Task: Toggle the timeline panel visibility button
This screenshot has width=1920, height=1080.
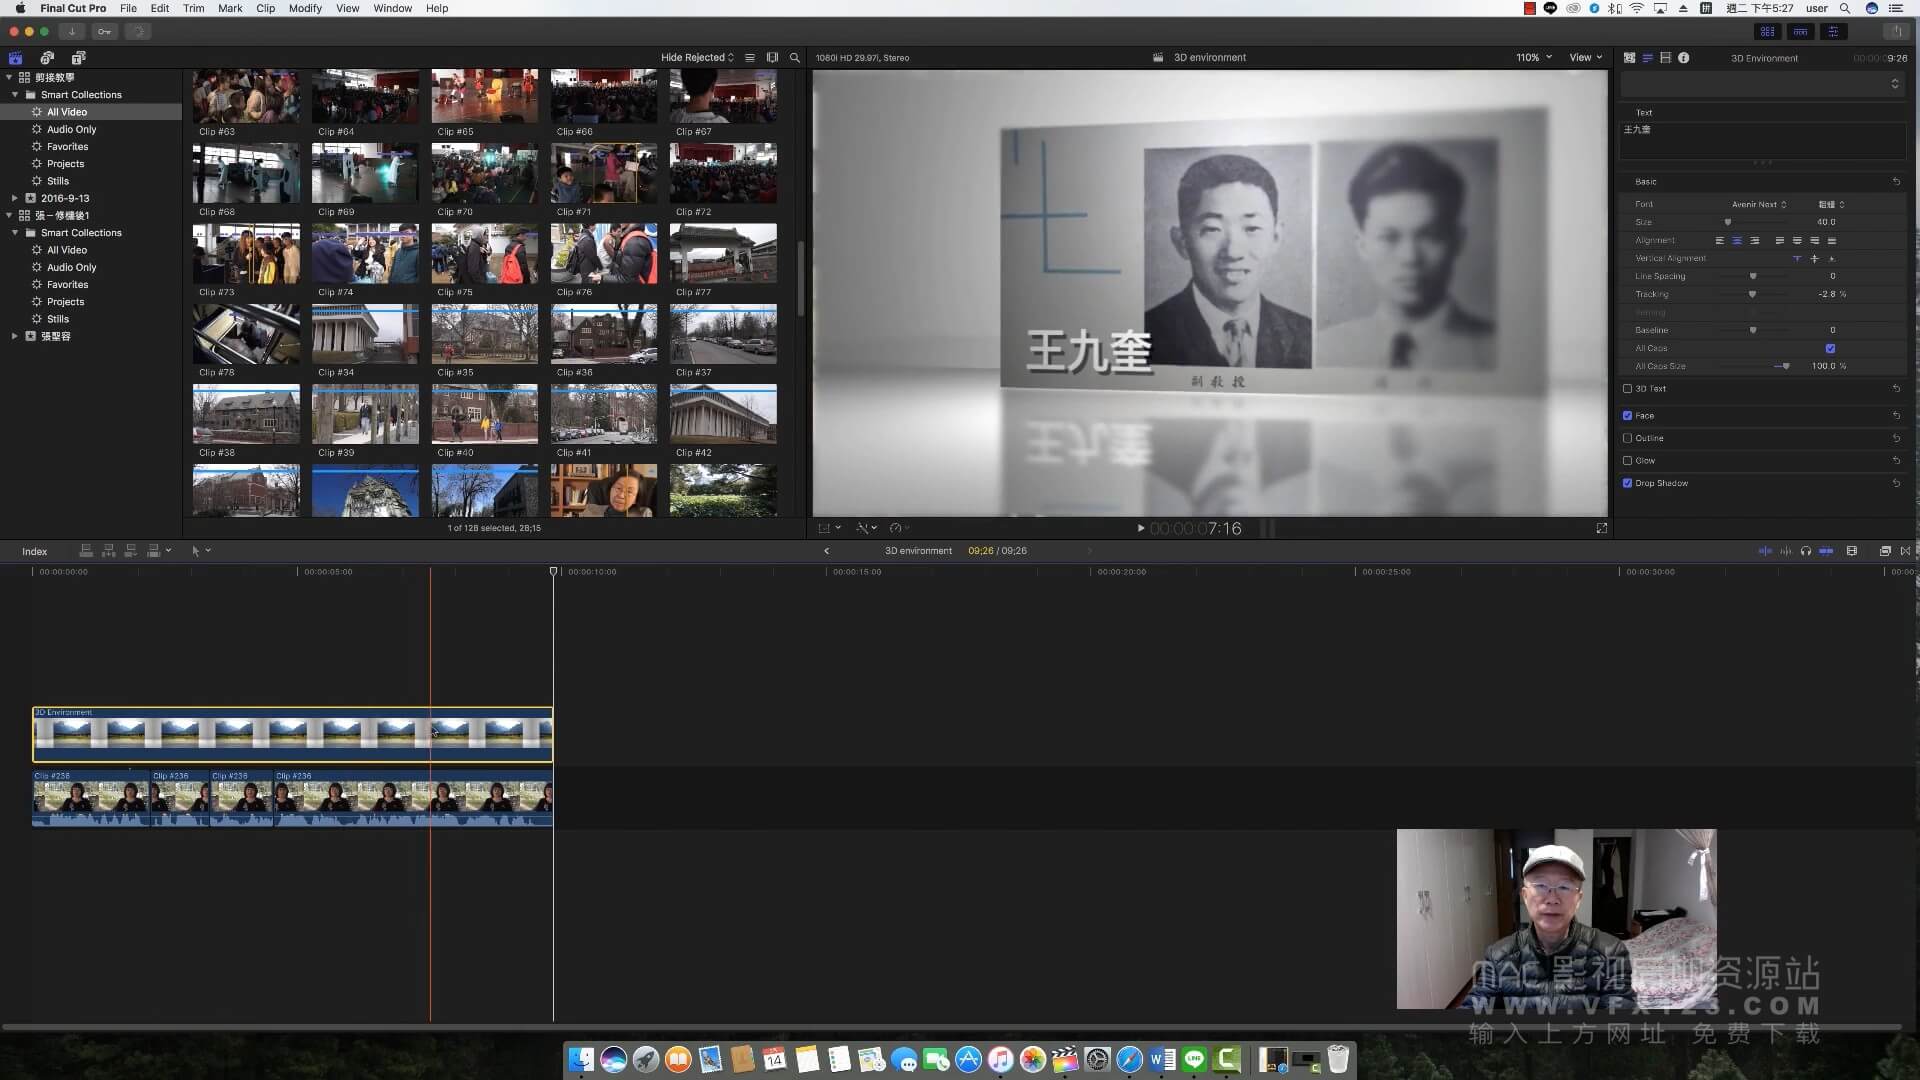Action: [x=1800, y=32]
